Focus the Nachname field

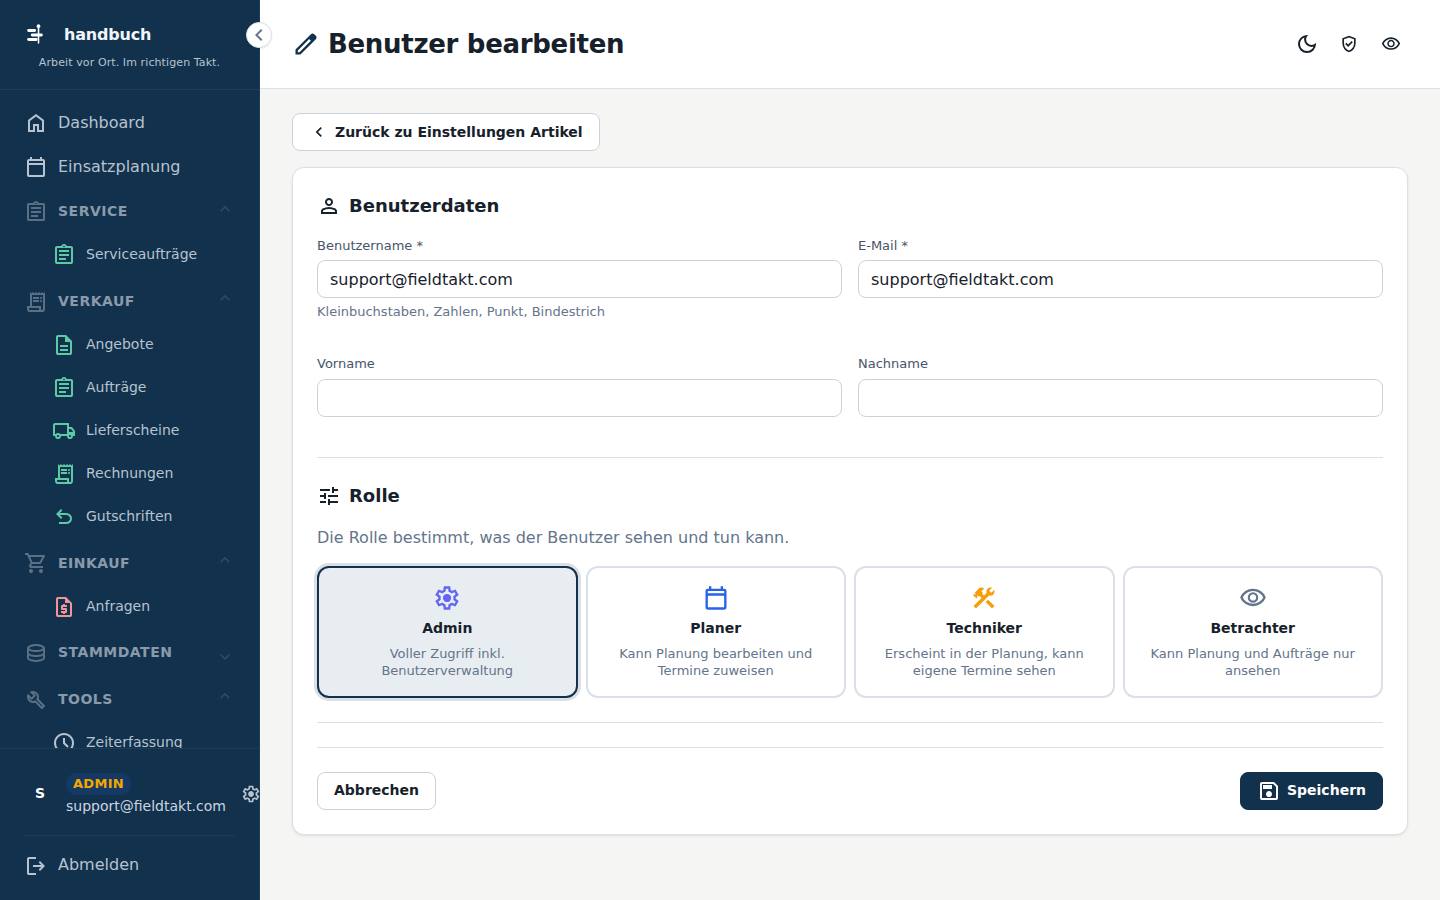[x=1120, y=398]
